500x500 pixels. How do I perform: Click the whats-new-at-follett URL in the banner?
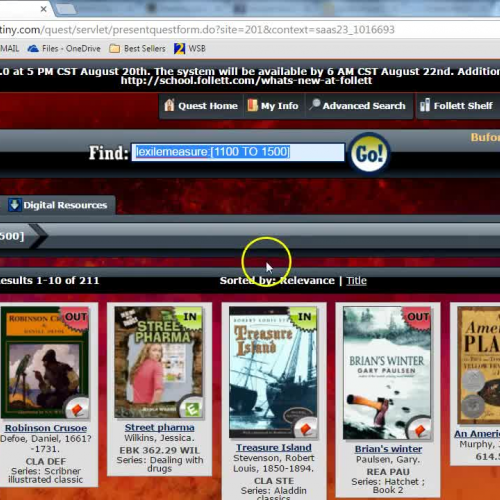(246, 81)
